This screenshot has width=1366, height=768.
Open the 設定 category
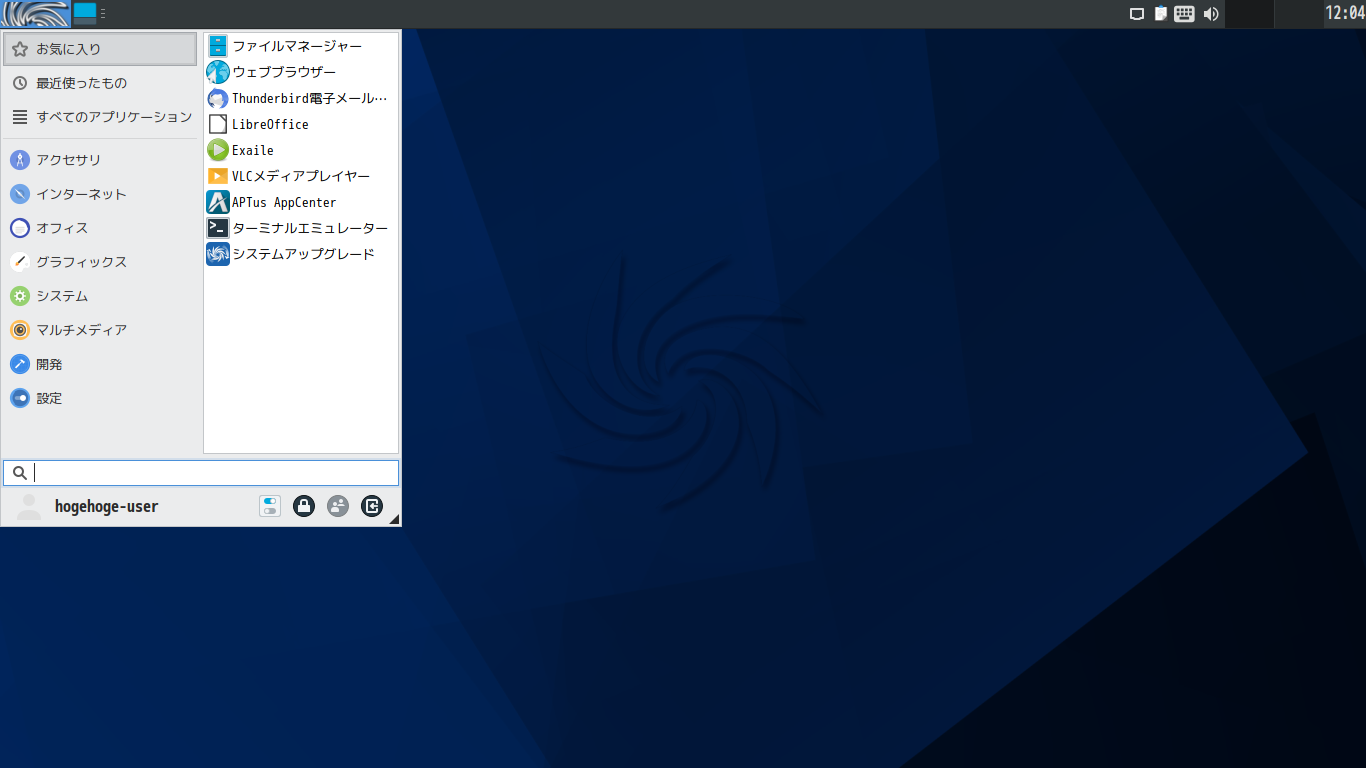click(100, 398)
